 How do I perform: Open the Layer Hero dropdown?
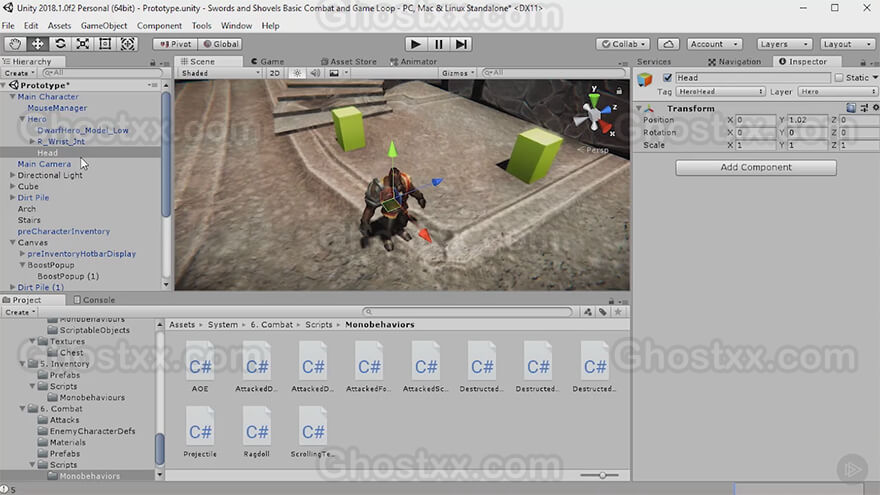837,91
